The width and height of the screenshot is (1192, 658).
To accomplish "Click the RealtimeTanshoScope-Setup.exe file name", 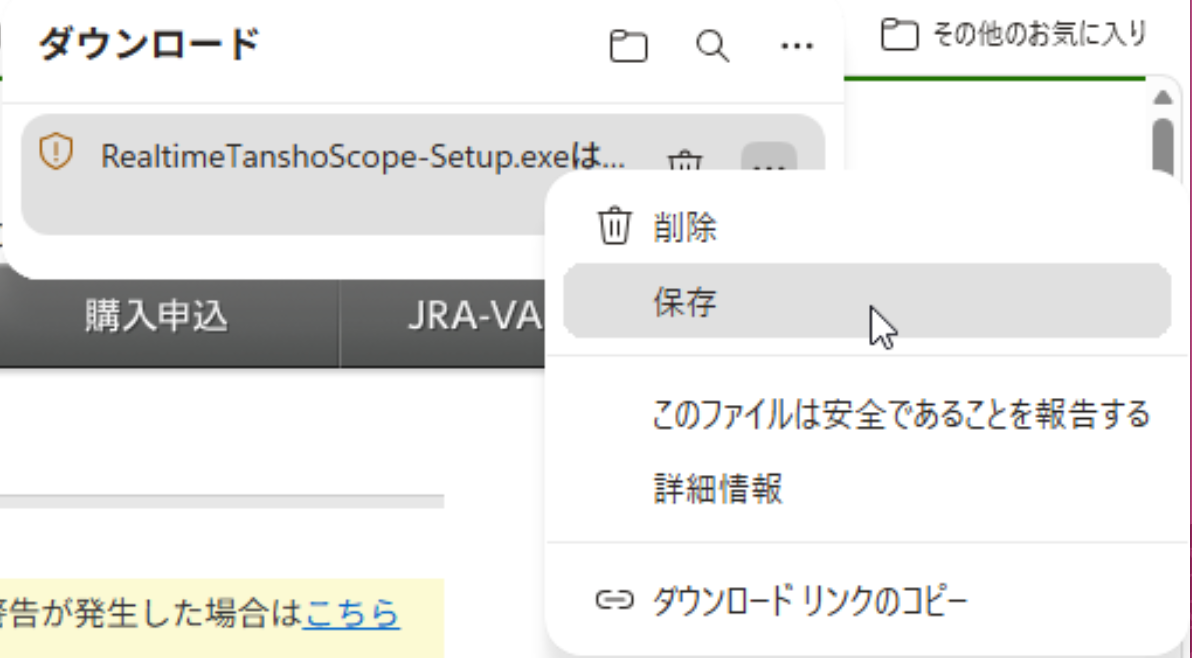I will click(x=363, y=157).
